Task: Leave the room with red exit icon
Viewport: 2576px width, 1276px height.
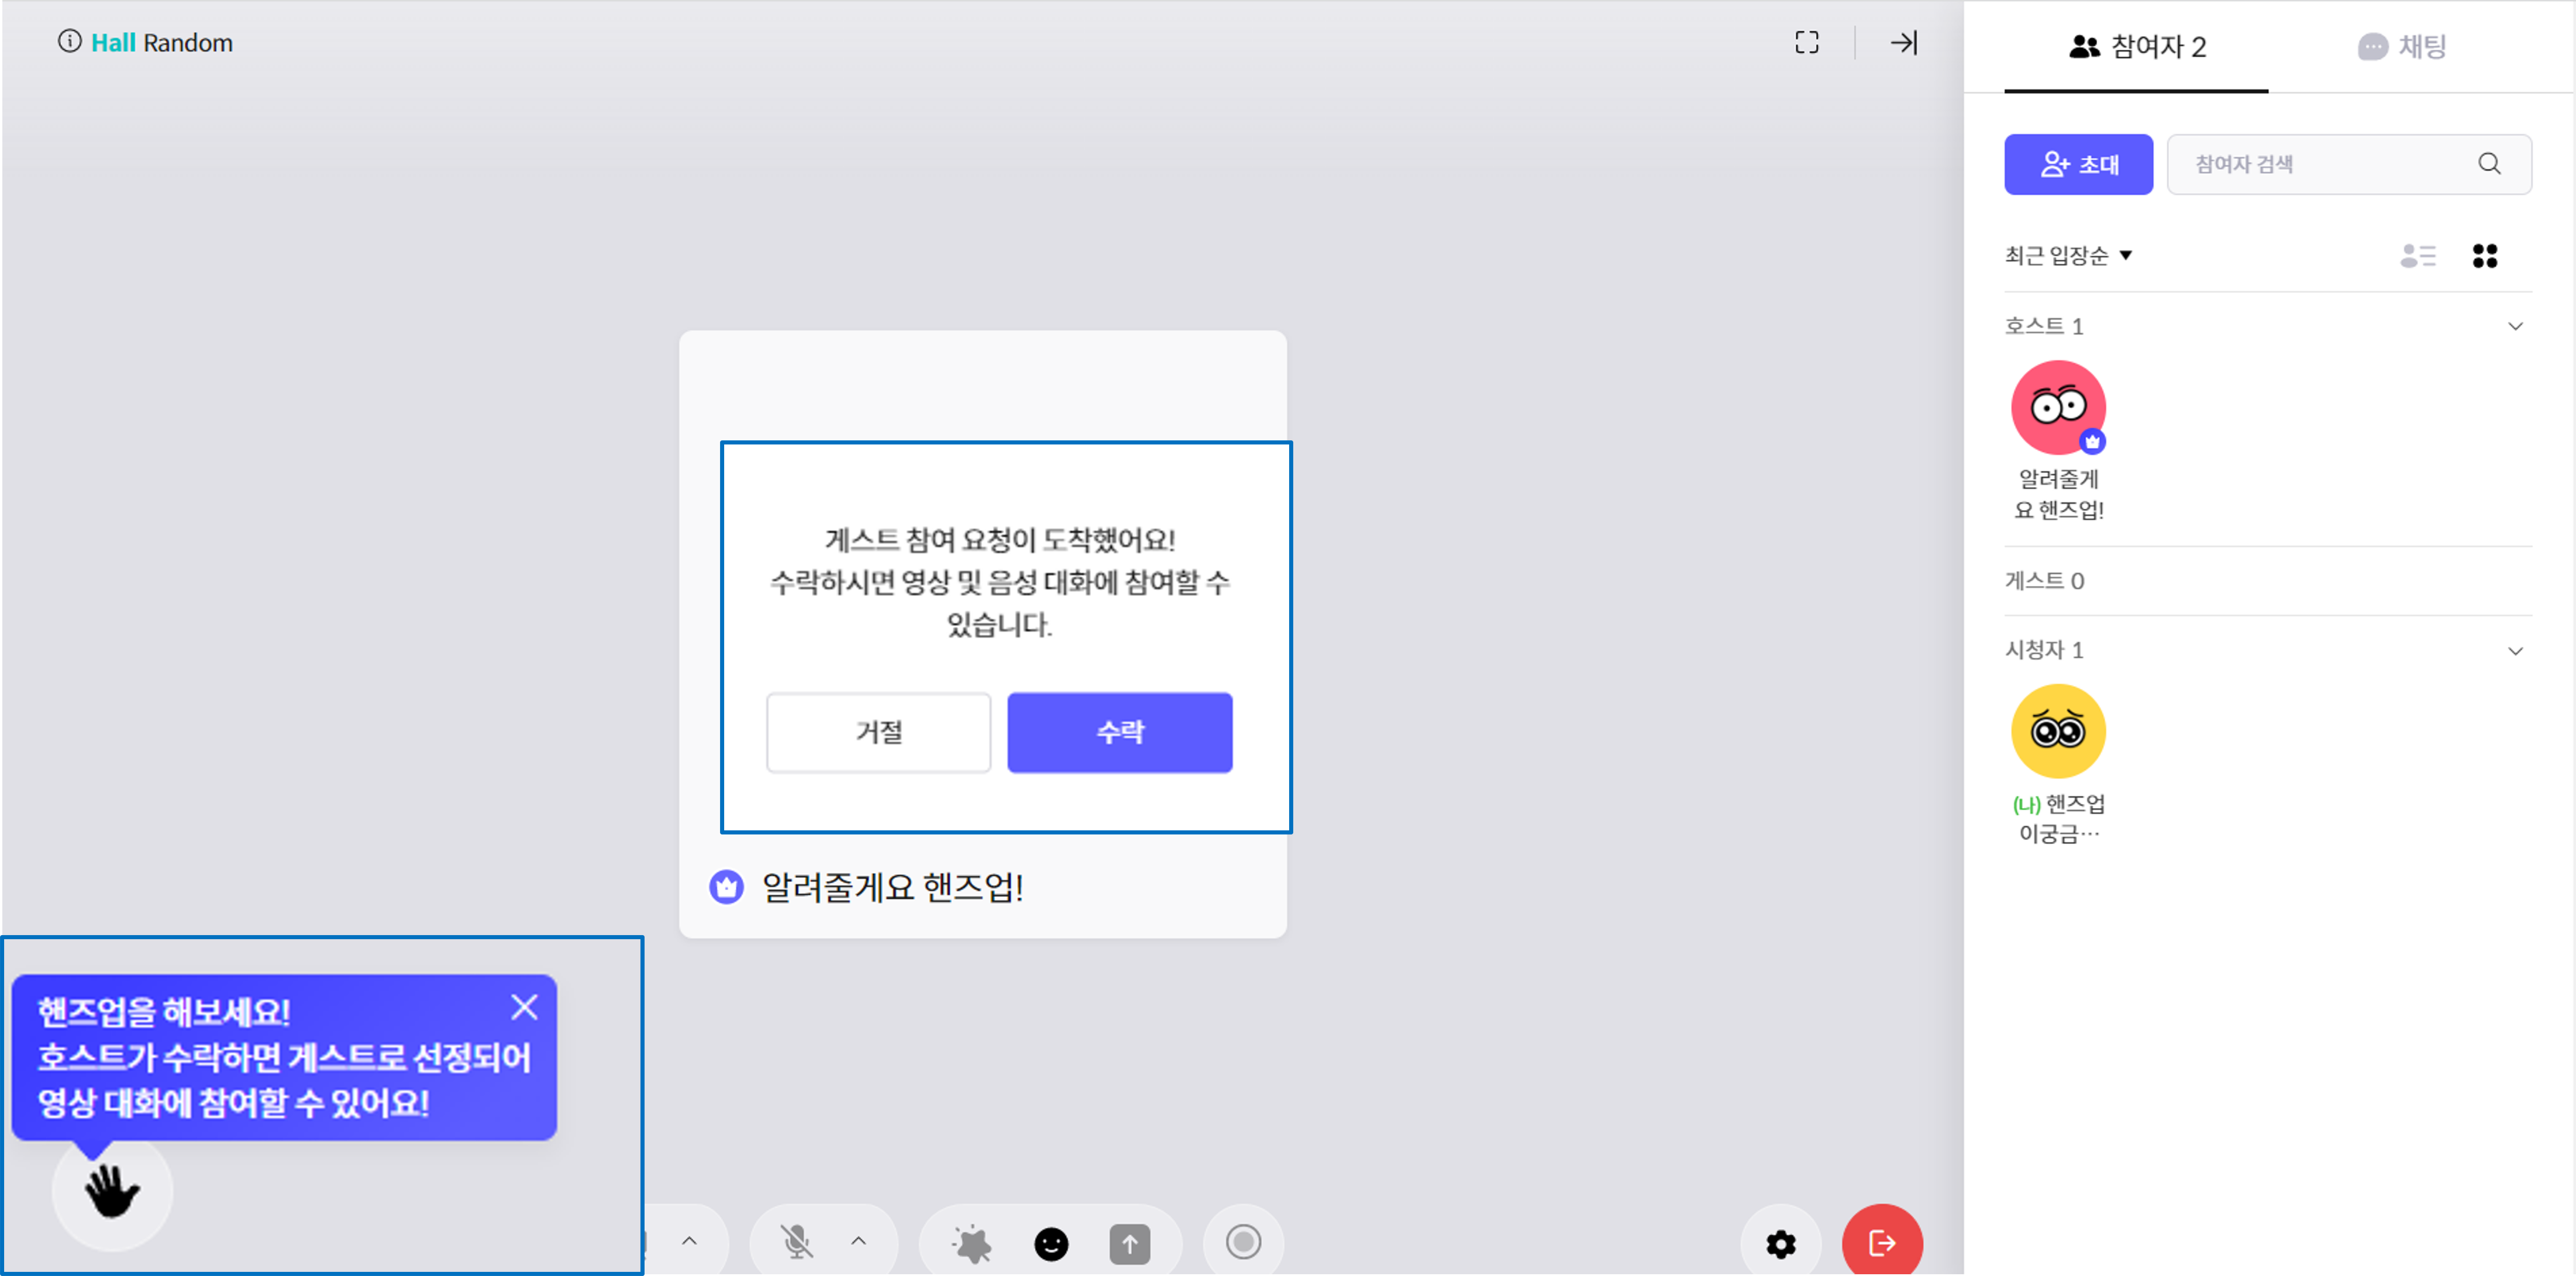Action: coord(1881,1242)
